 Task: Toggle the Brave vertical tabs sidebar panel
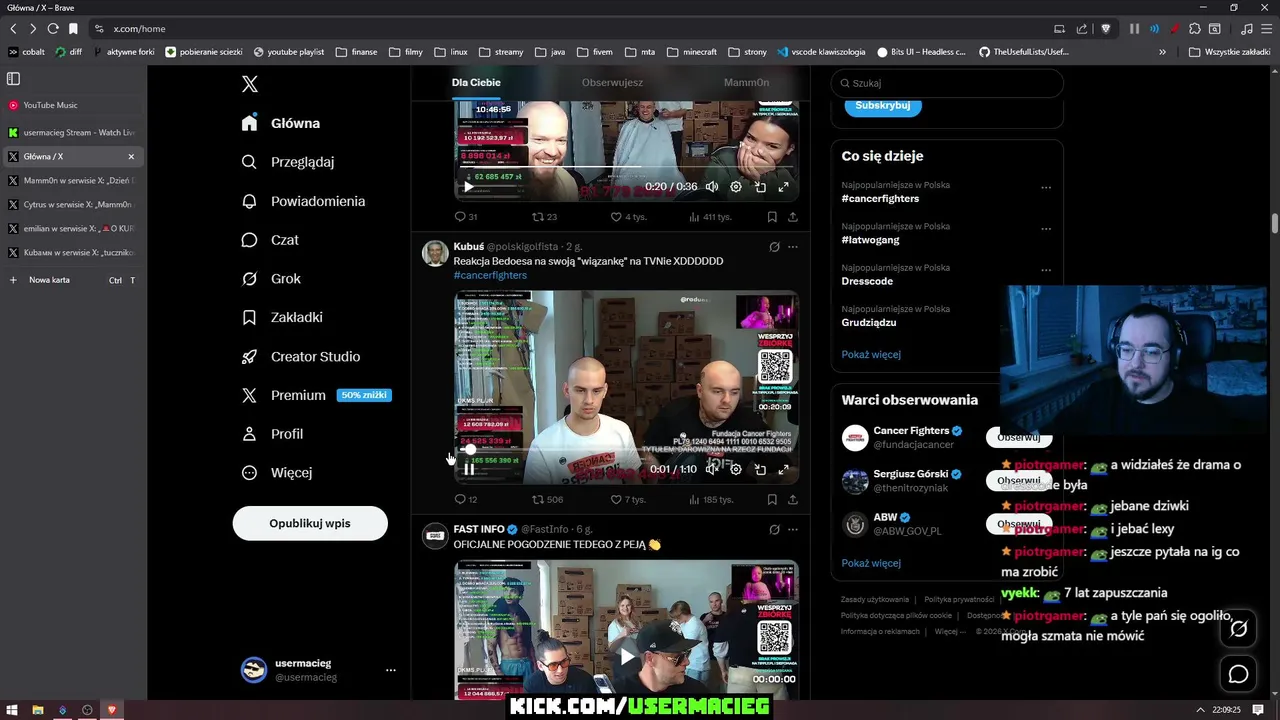coord(13,78)
